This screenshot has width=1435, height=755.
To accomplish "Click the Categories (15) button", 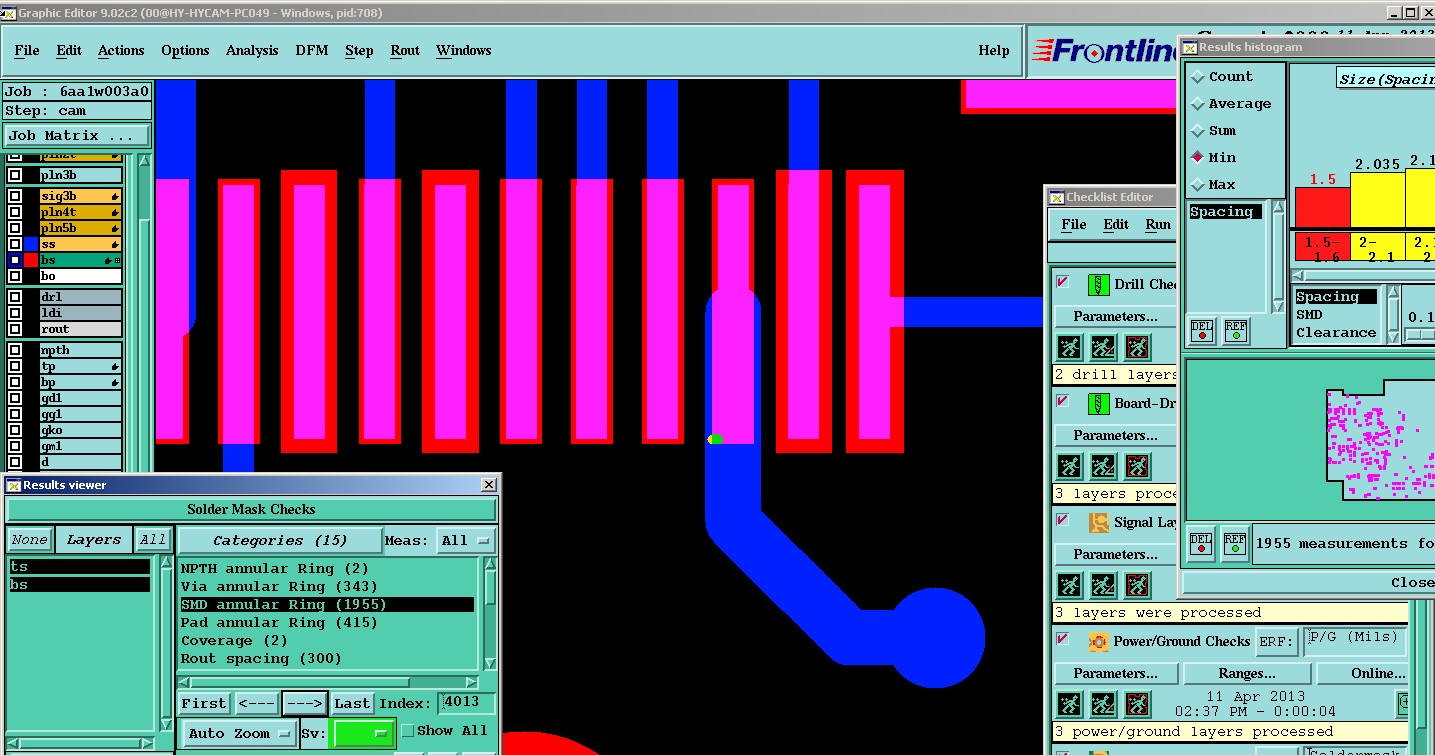I will (x=280, y=540).
